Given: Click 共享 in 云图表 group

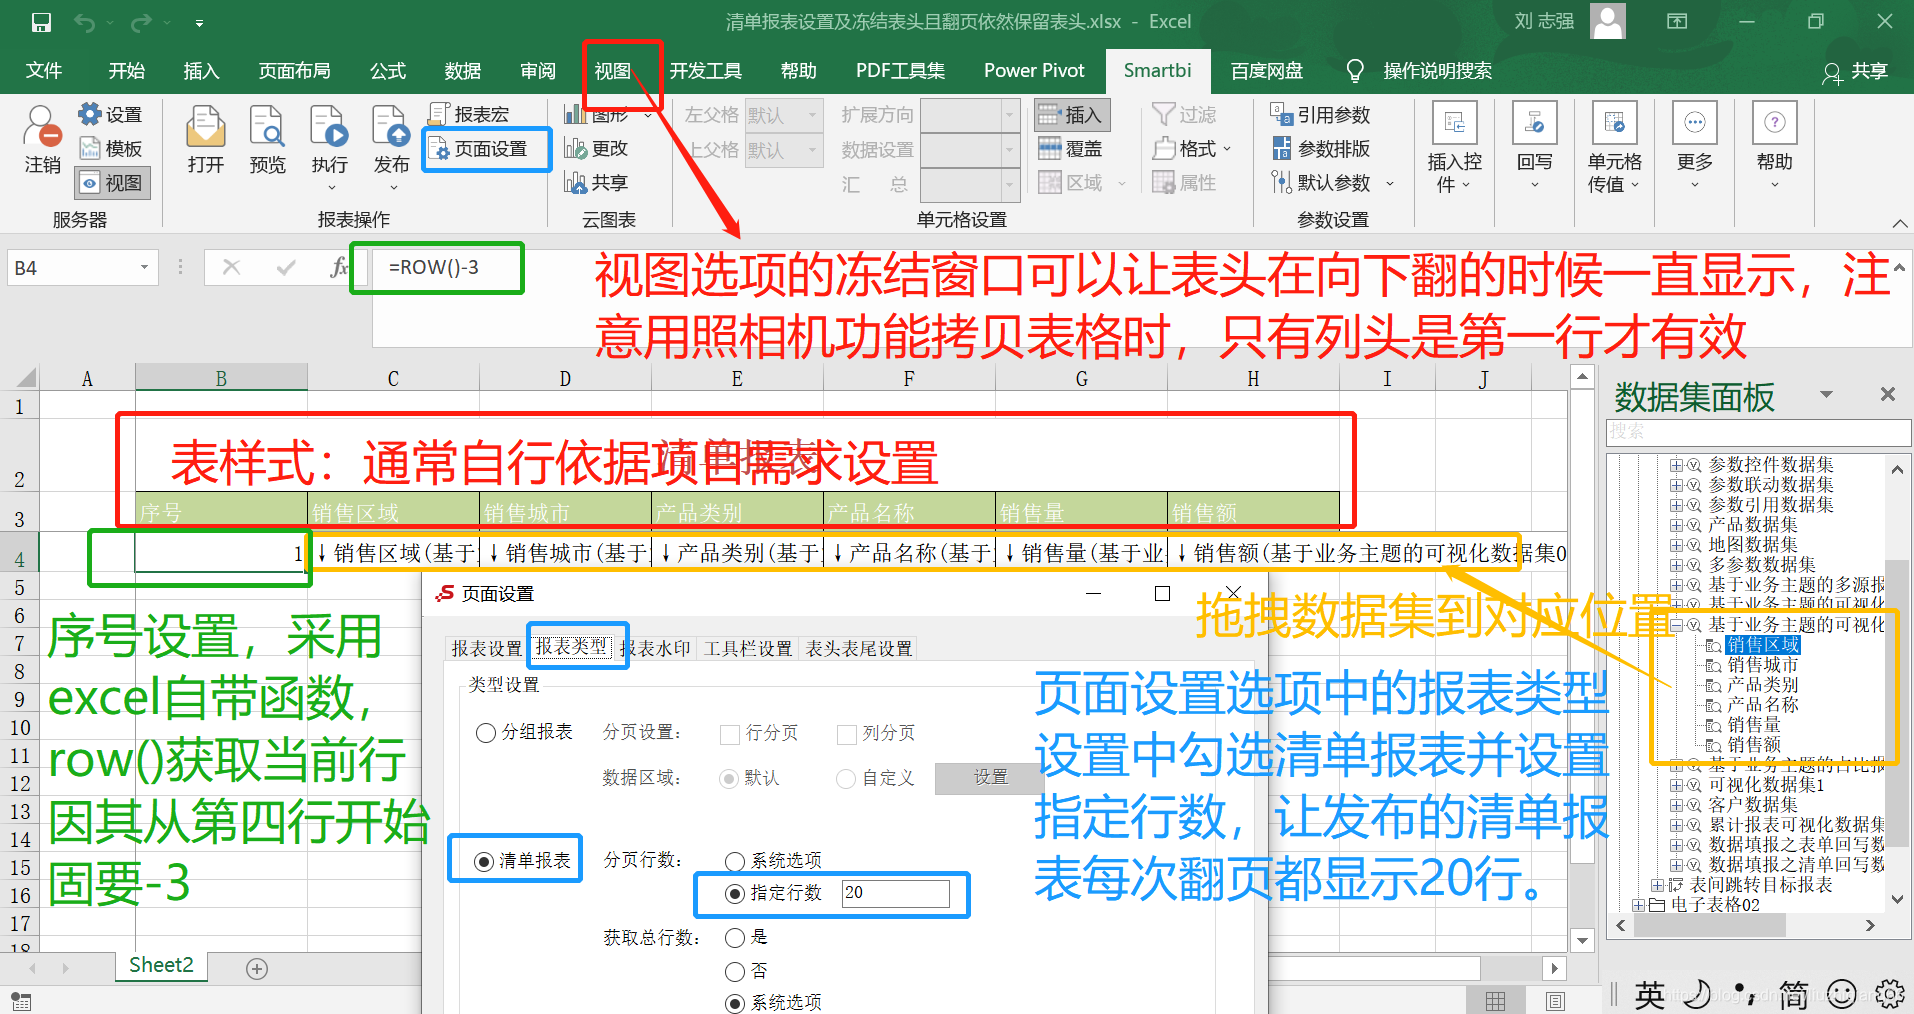Looking at the screenshot, I should click(x=596, y=183).
